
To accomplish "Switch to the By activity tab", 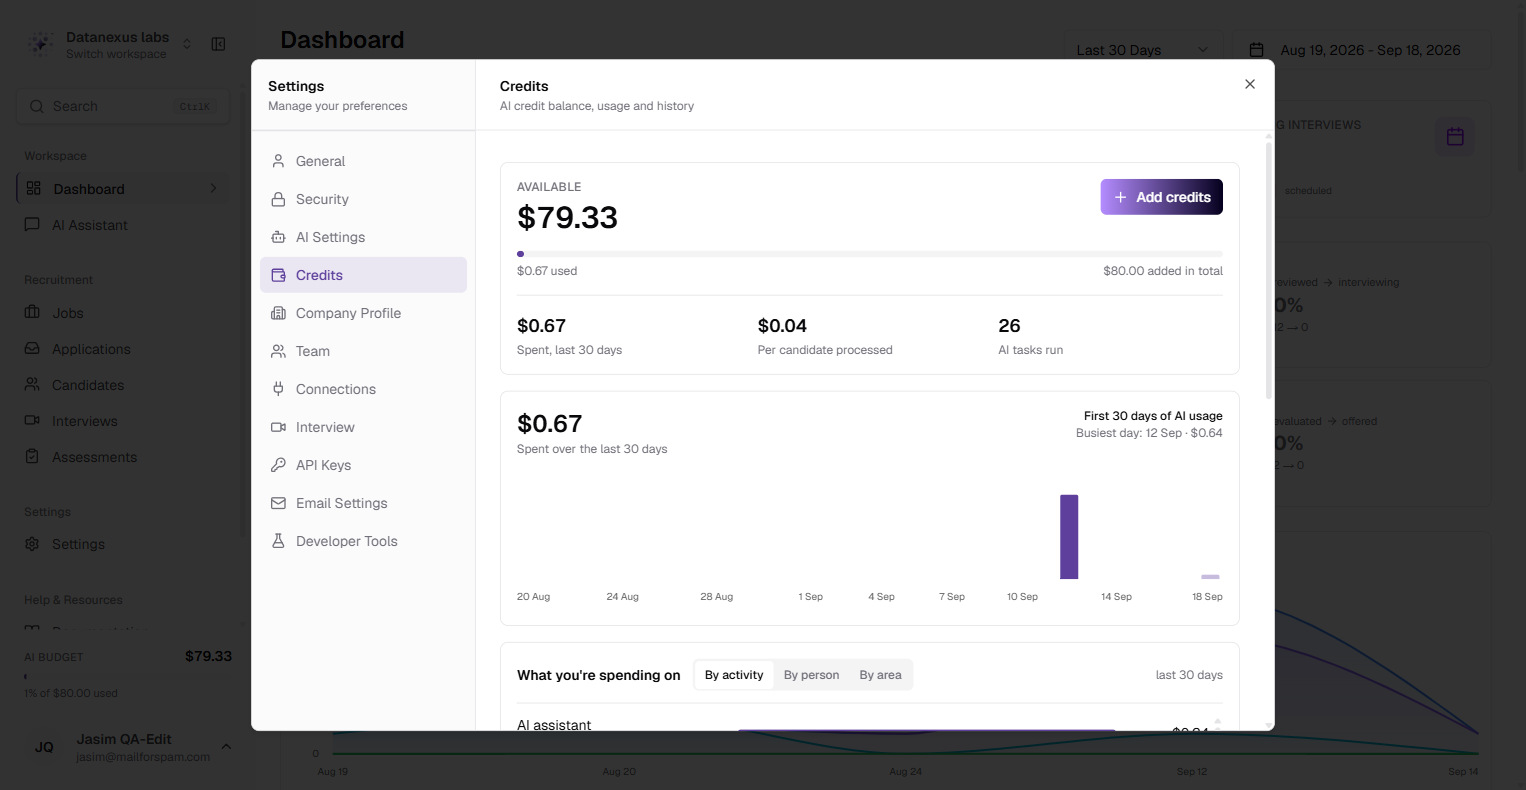I will point(734,675).
